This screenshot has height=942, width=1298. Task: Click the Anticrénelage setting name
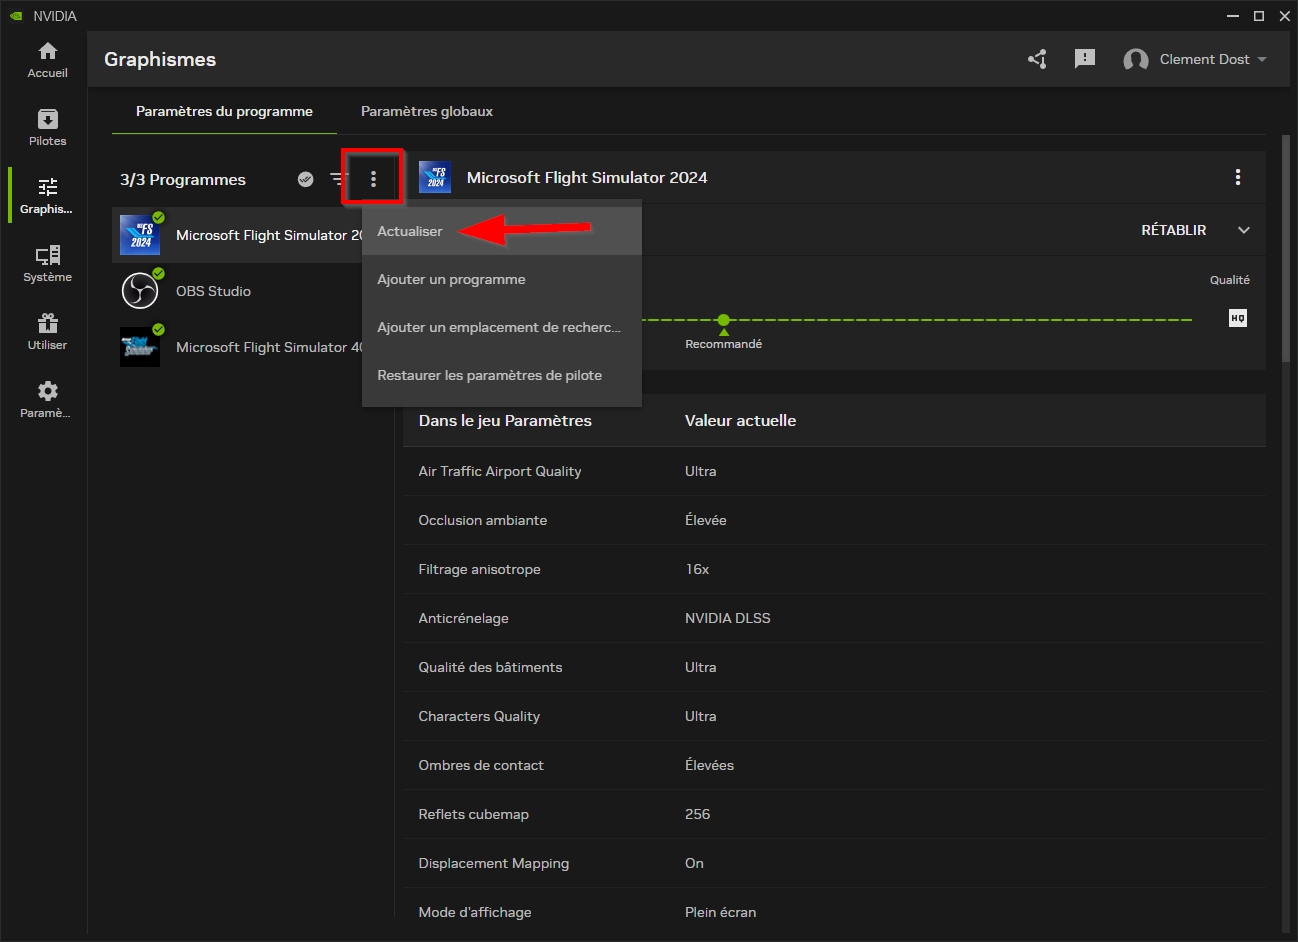click(463, 618)
